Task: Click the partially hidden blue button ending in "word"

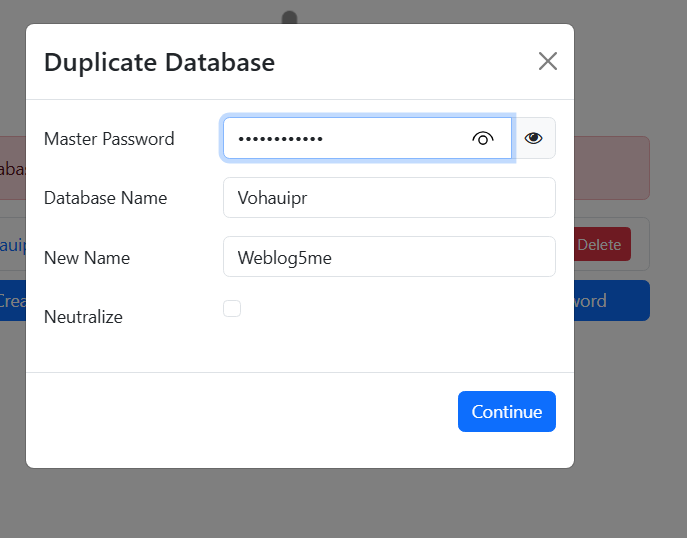Action: tap(611, 301)
